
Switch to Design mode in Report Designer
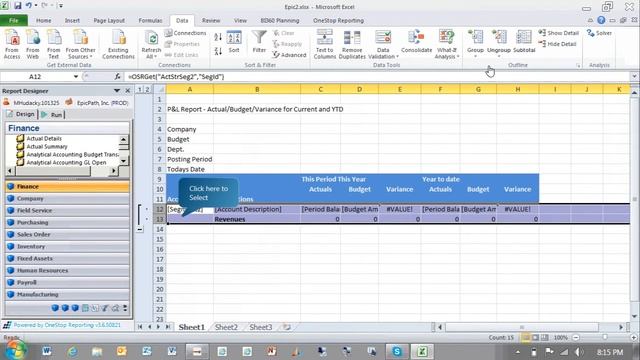[21, 114]
